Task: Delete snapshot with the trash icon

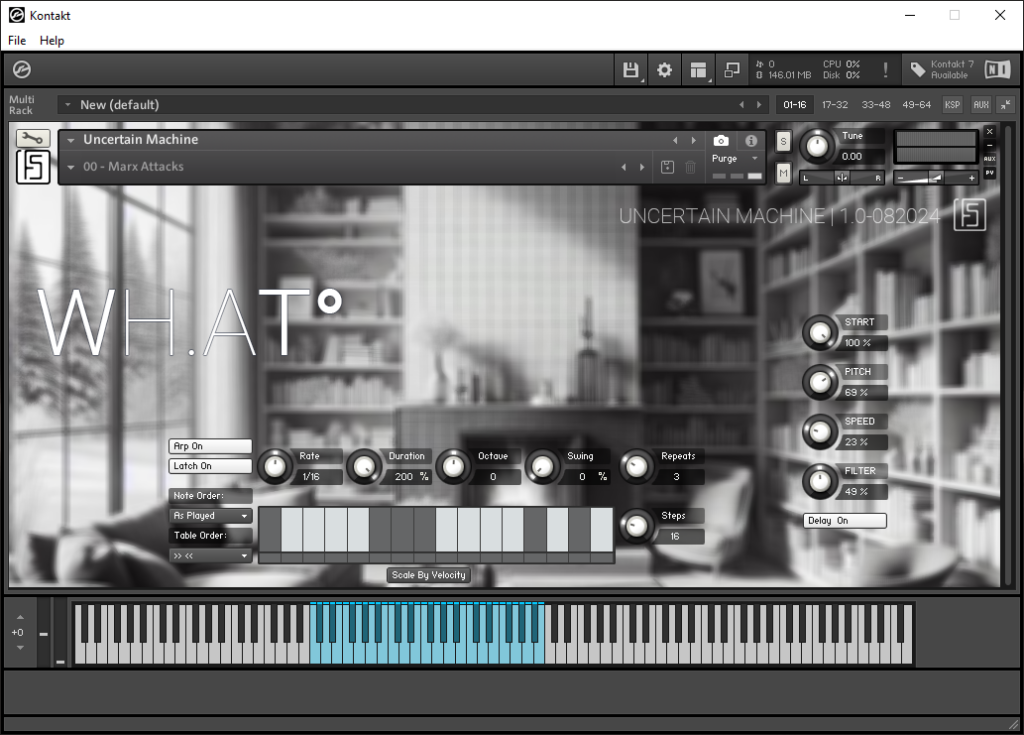Action: (690, 167)
